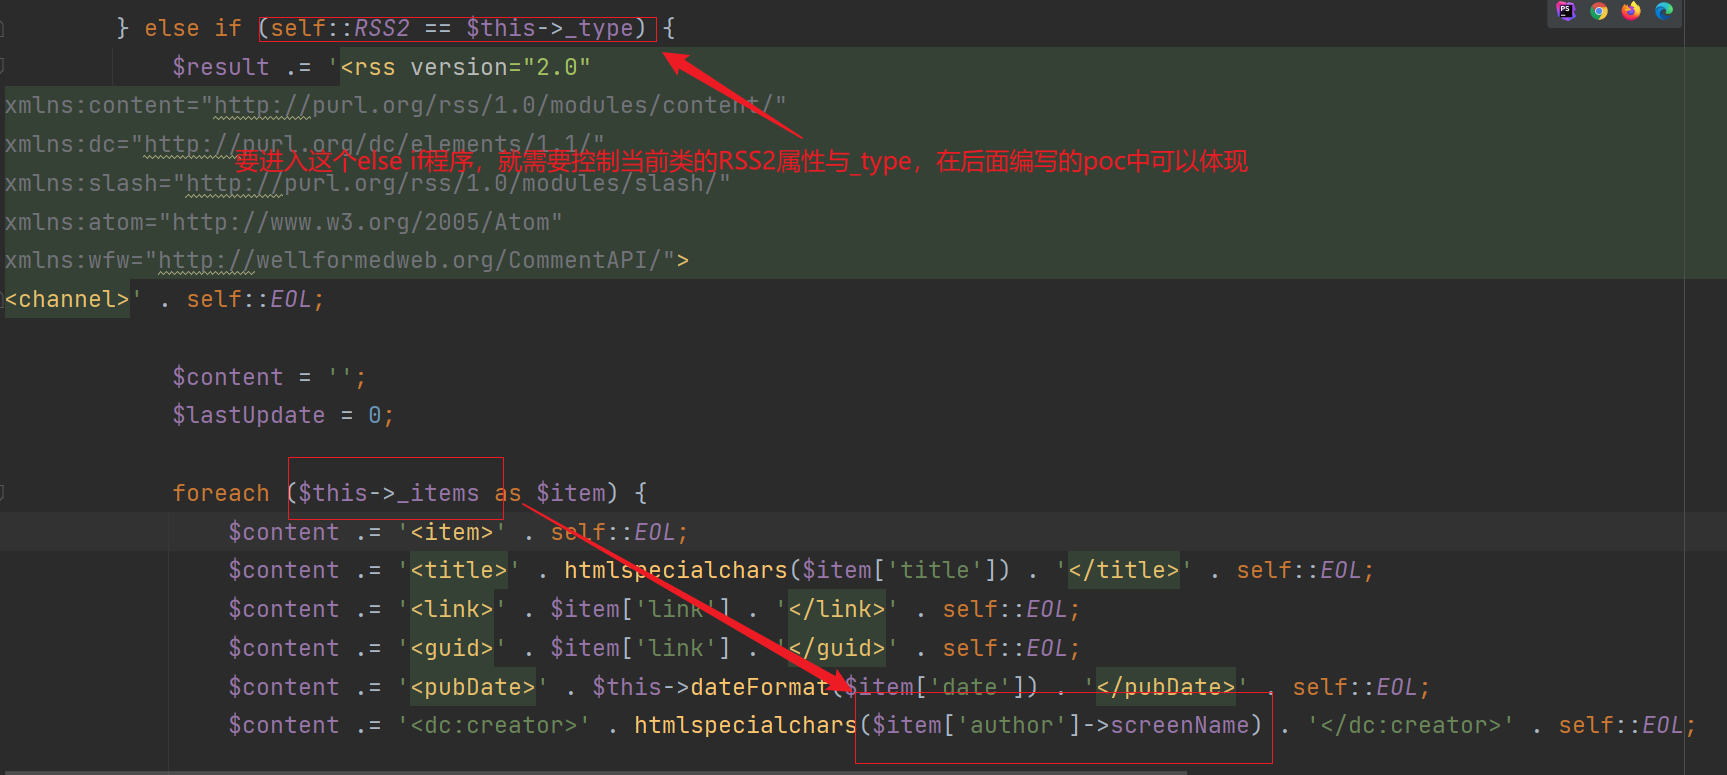
Task: Click htmlspecialchars on the dc:creator line
Action: [x=746, y=725]
